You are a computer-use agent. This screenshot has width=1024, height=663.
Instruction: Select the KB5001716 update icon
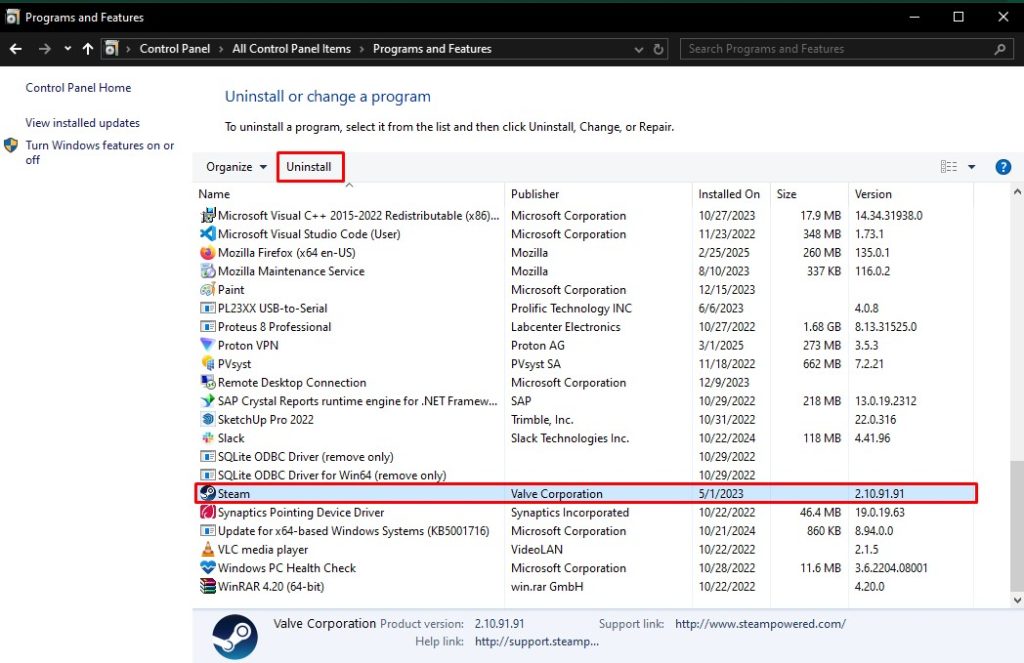(208, 530)
